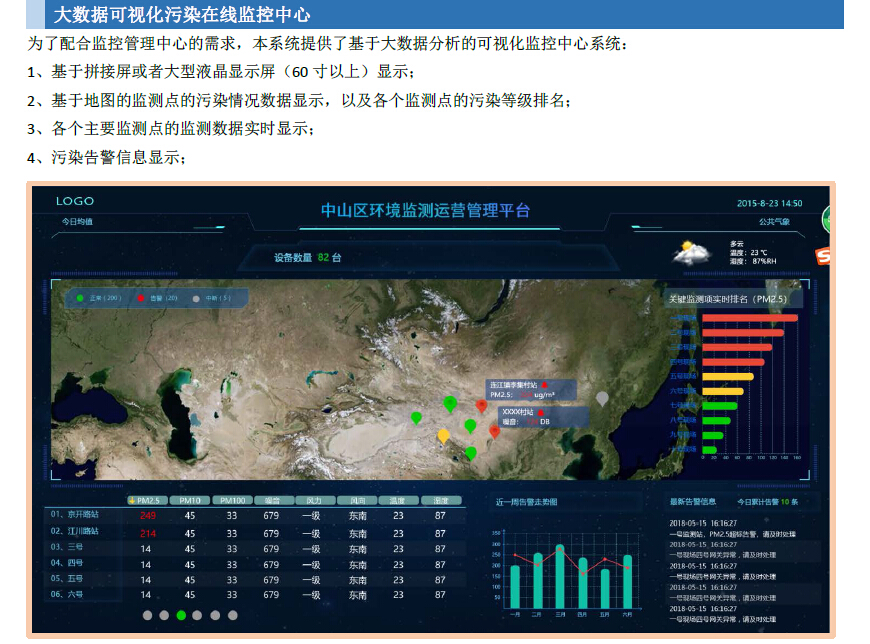Click the PM10 column tab

point(189,500)
